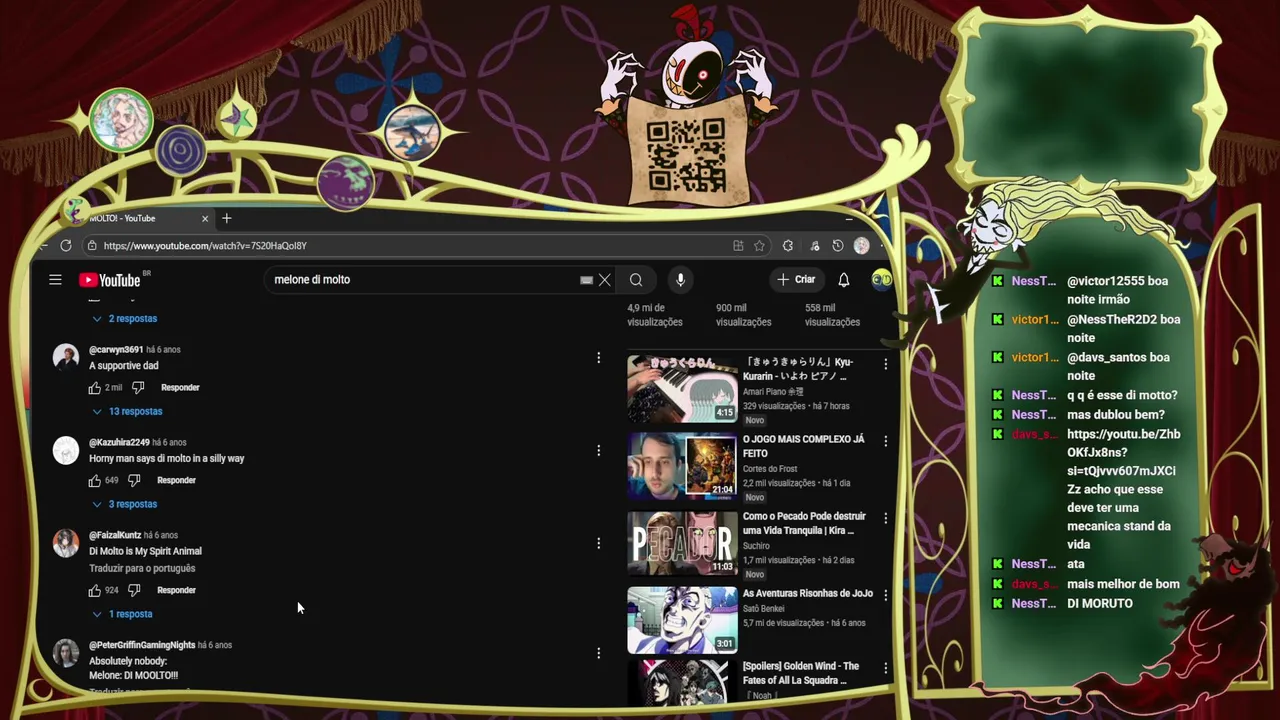The height and width of the screenshot is (720, 1280).
Task: Open the YouTube hamburger guide menu
Action: [x=56, y=280]
